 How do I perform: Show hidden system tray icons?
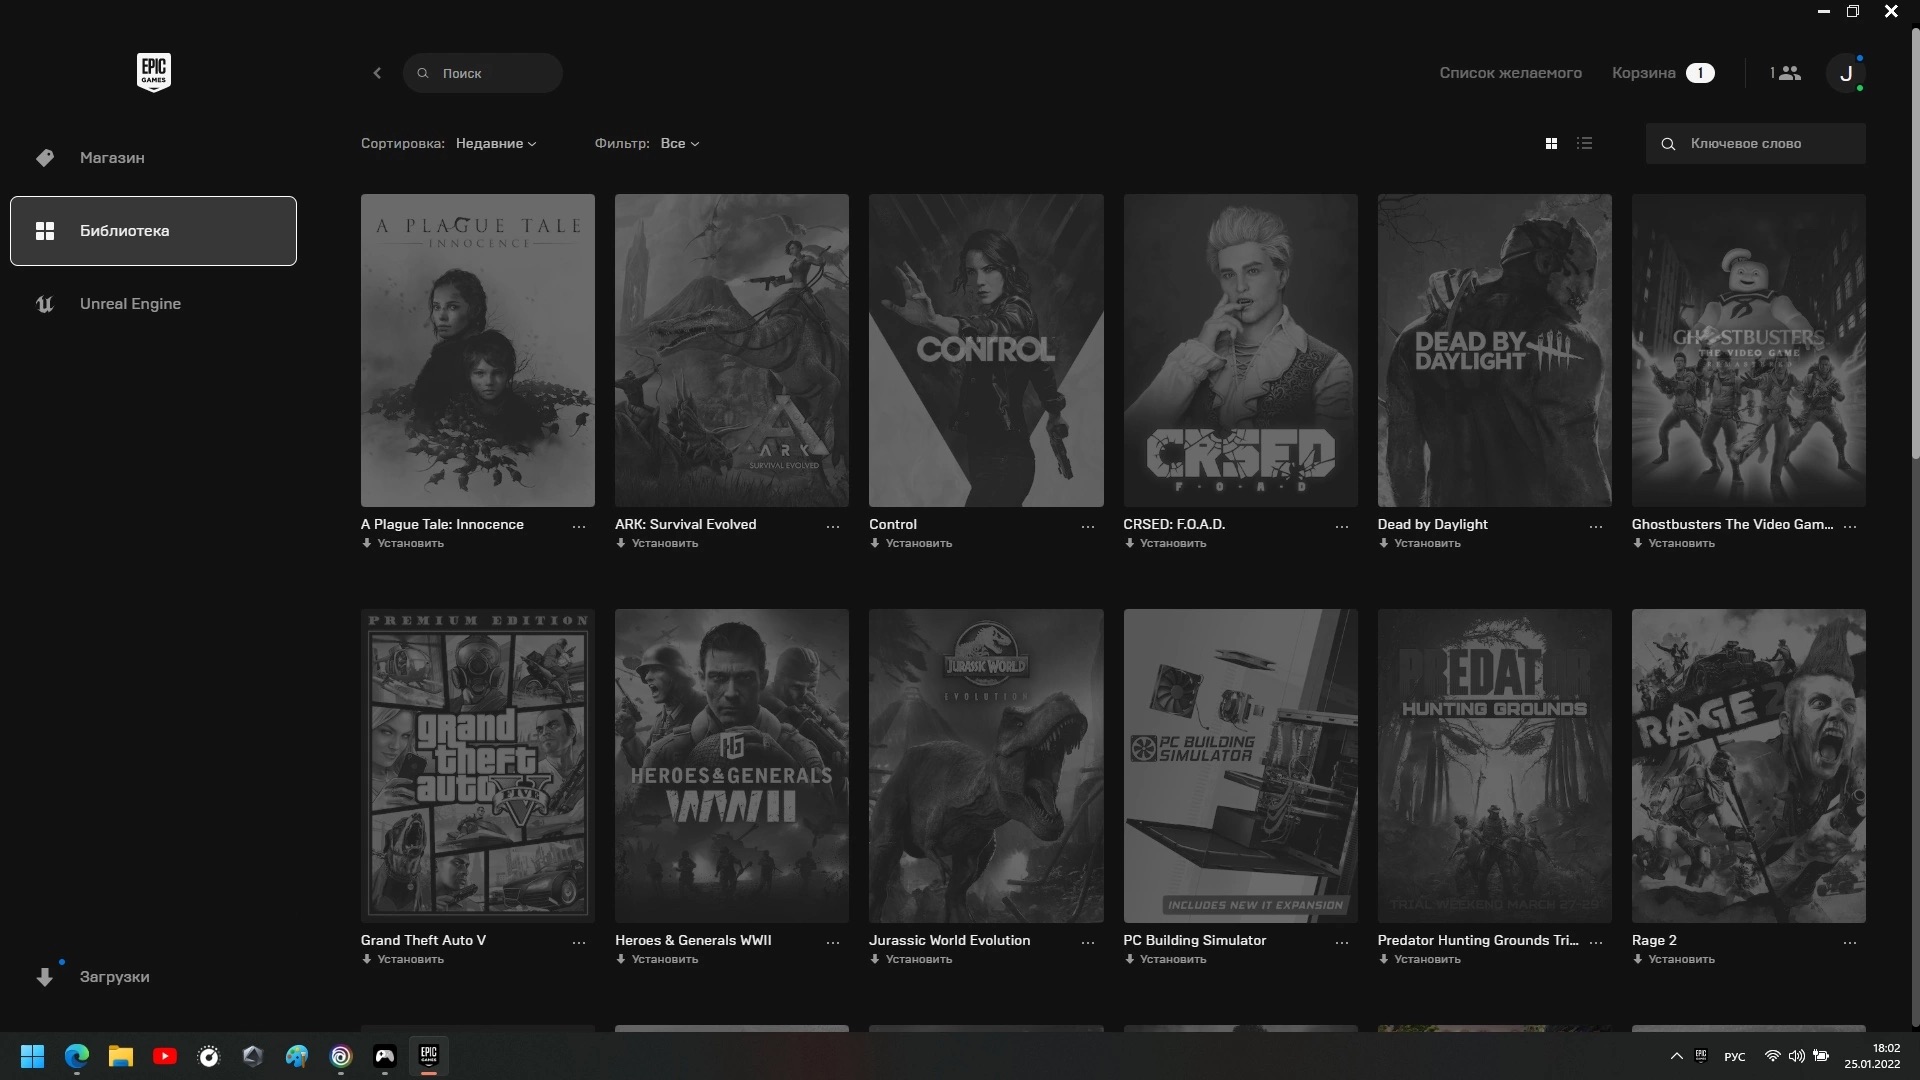pos(1676,1056)
